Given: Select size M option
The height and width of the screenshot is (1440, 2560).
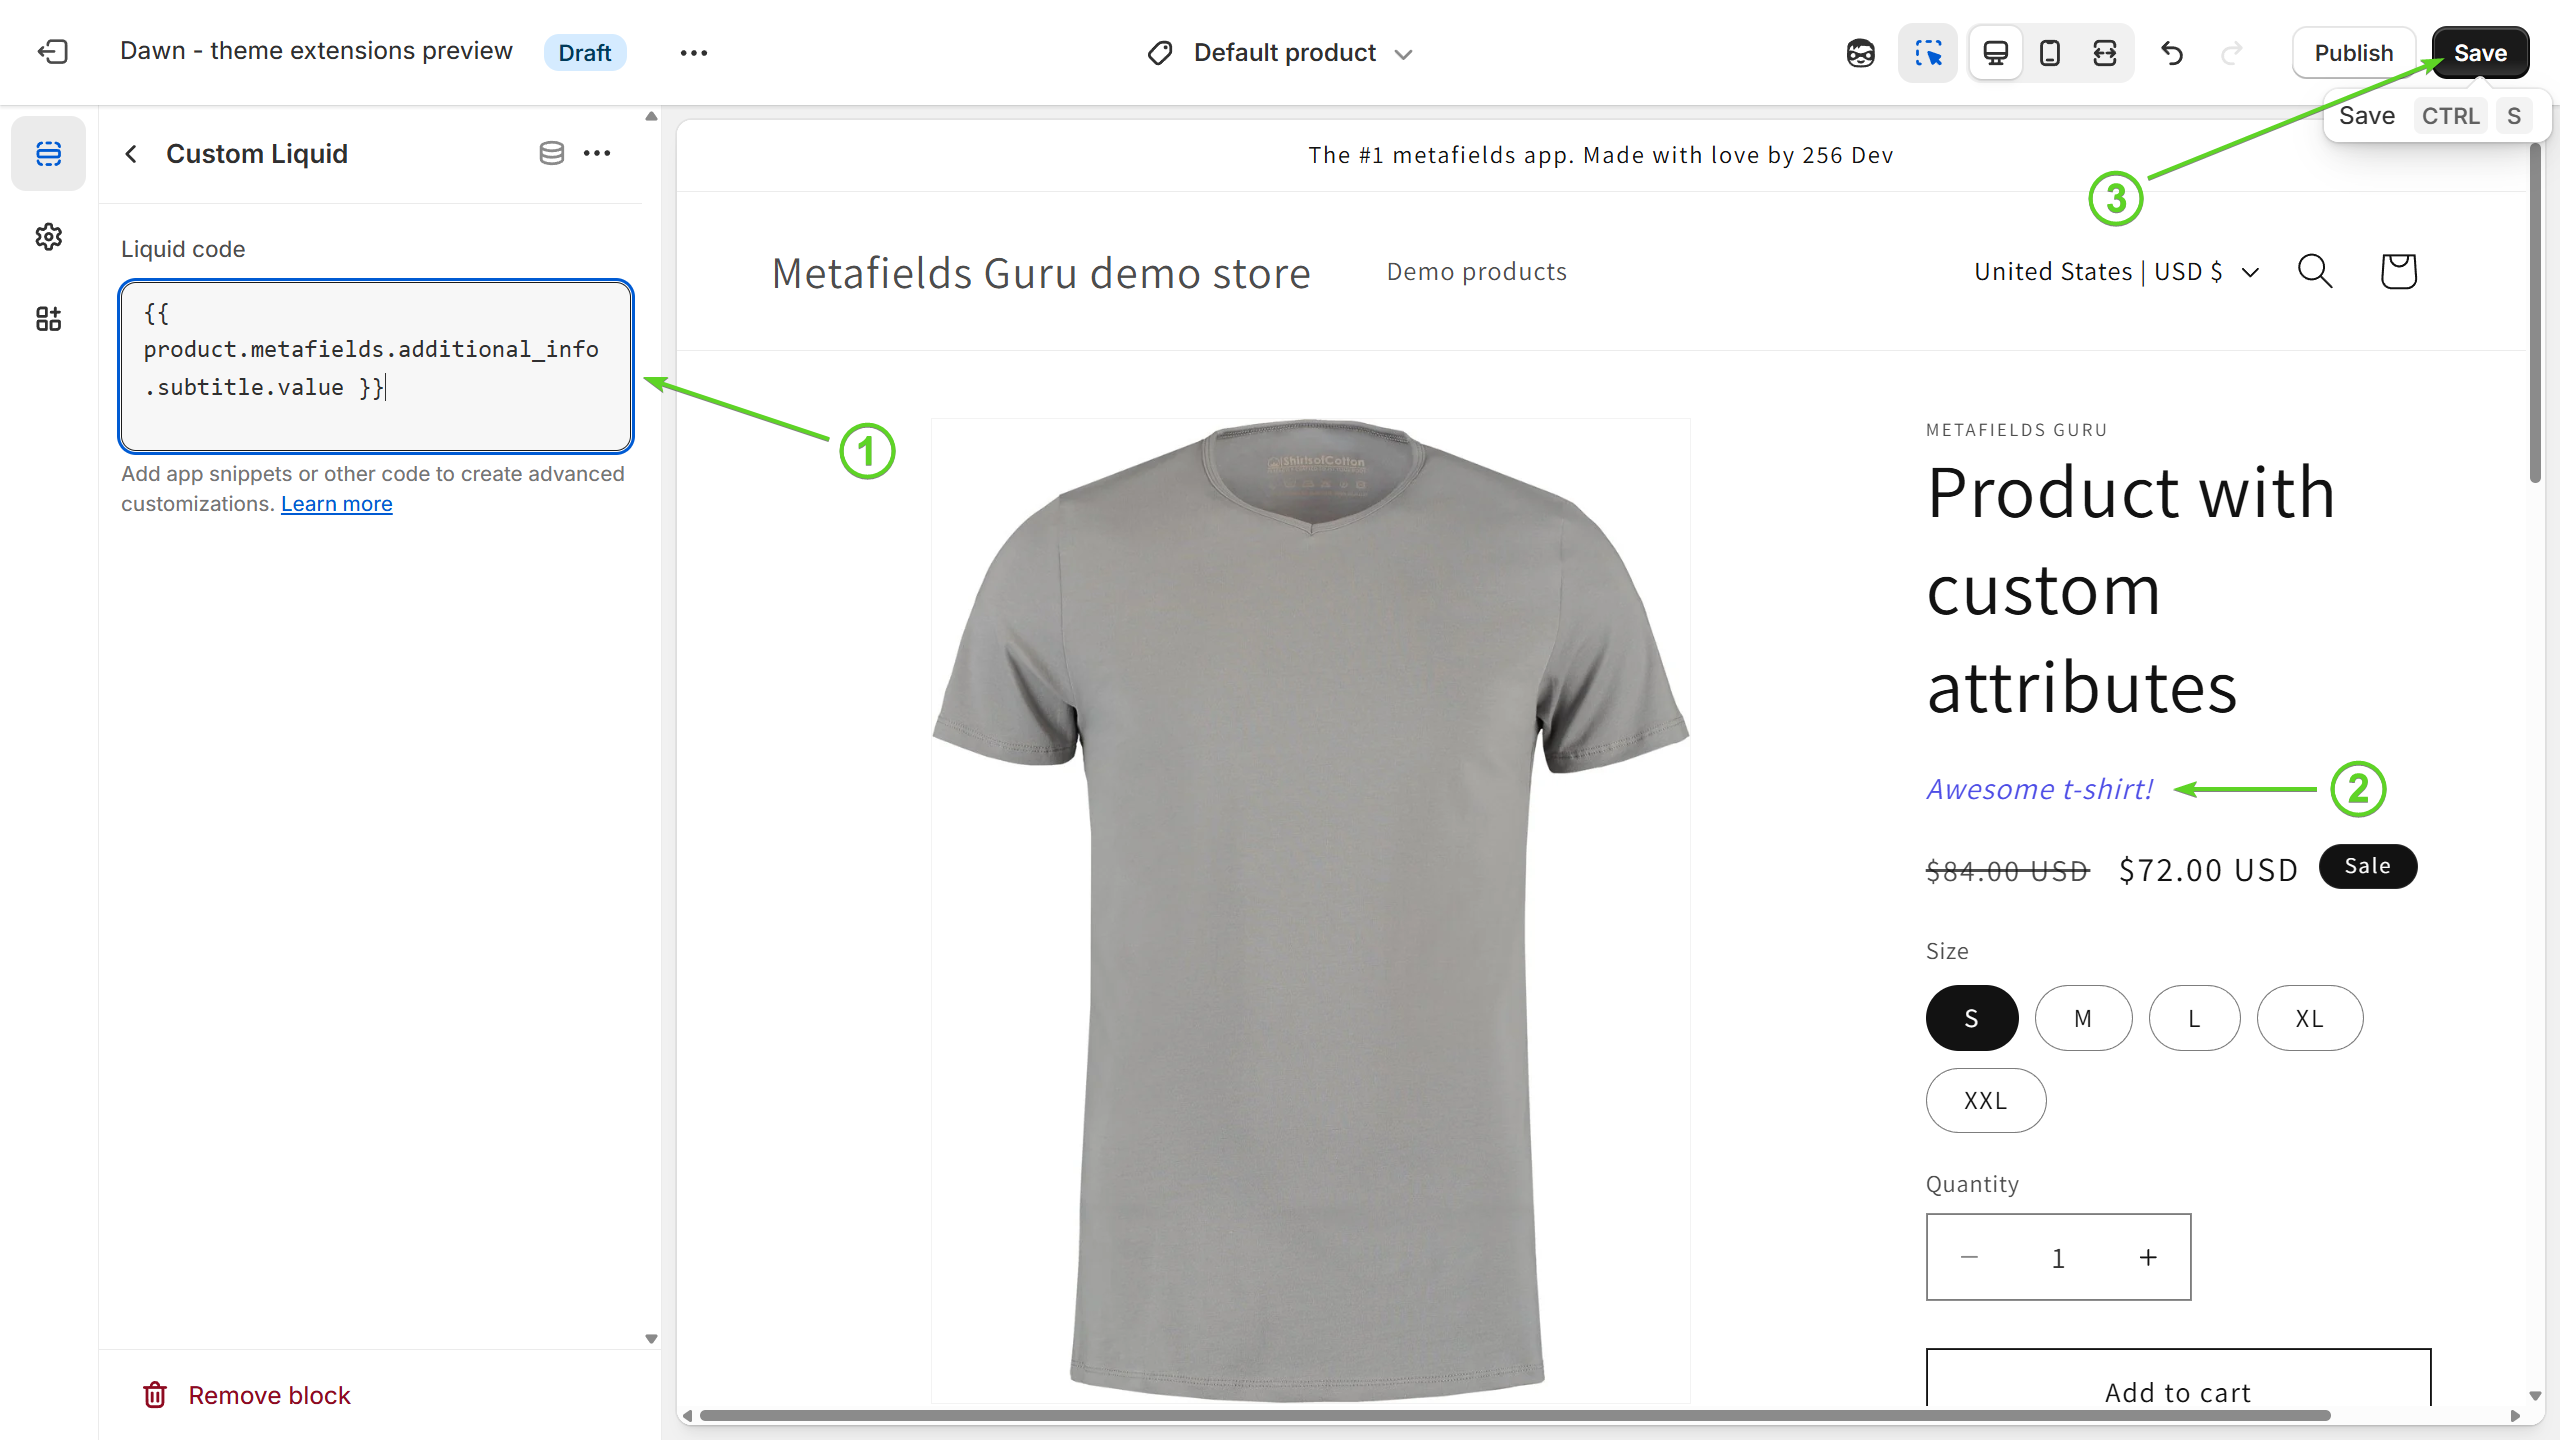Looking at the screenshot, I should (2082, 1018).
